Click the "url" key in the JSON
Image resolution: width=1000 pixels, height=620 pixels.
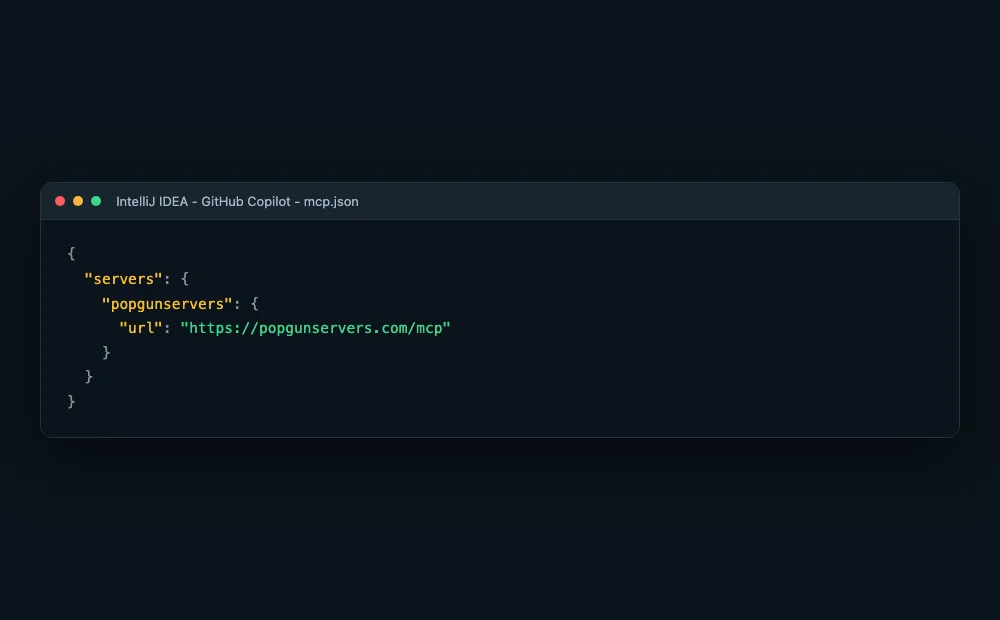[x=141, y=328]
